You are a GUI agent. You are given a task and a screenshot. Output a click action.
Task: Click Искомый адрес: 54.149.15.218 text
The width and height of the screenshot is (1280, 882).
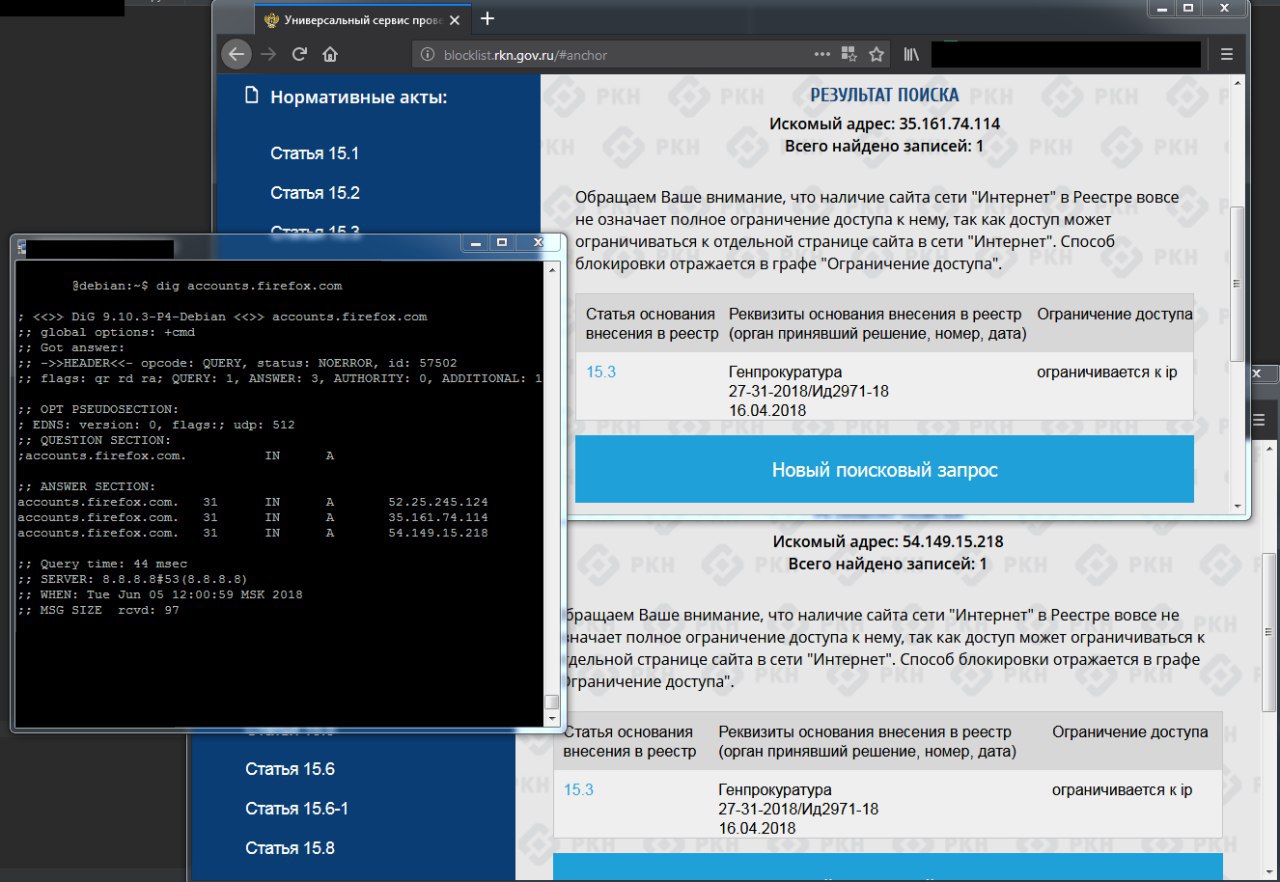(888, 542)
